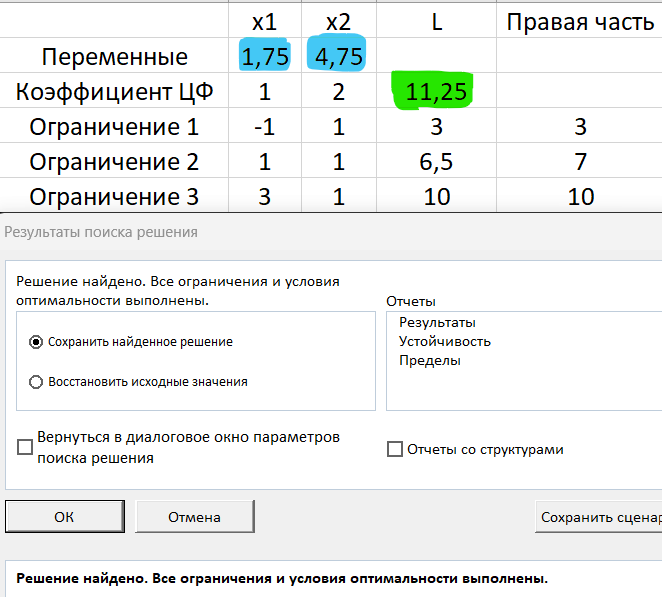Select 'Пределы' report entry
This screenshot has height=597, width=662.
[429, 361]
